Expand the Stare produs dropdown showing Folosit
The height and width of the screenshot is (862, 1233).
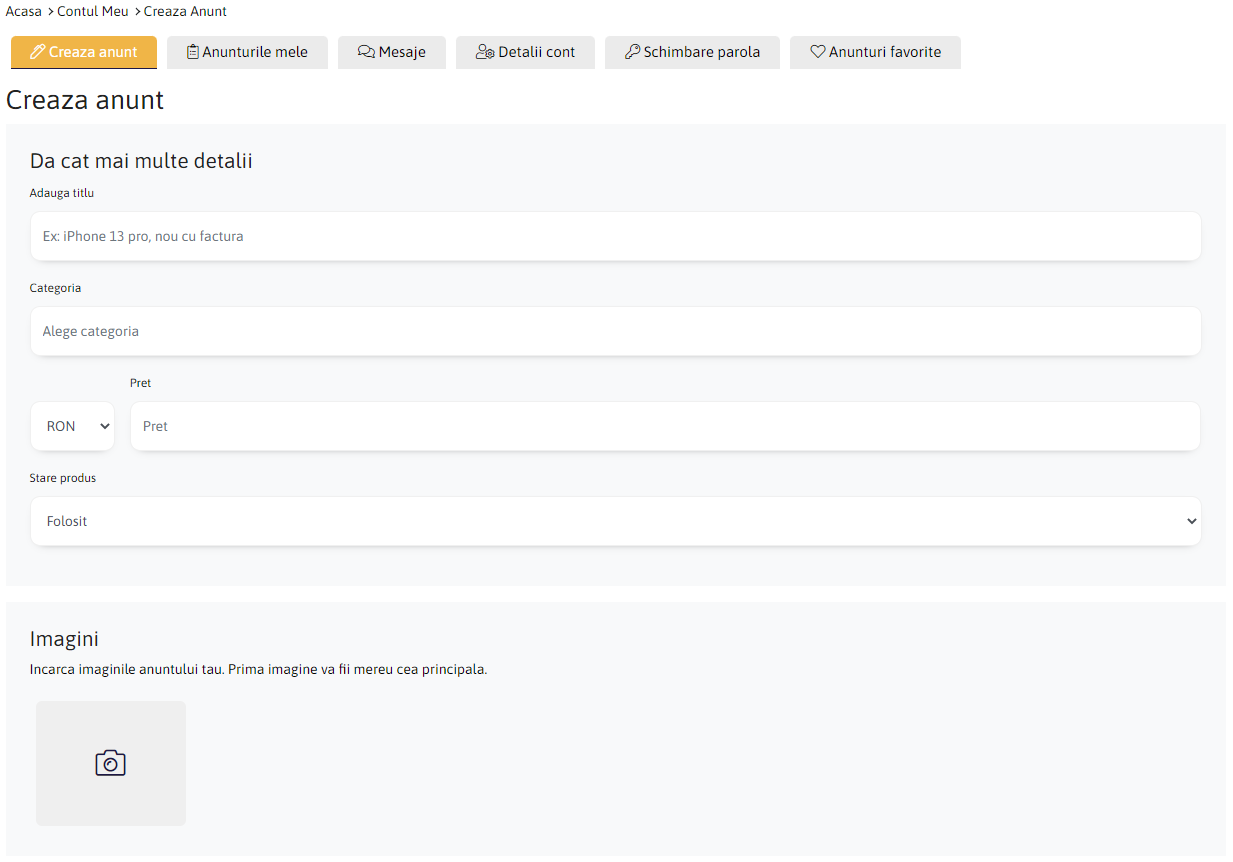tap(615, 521)
